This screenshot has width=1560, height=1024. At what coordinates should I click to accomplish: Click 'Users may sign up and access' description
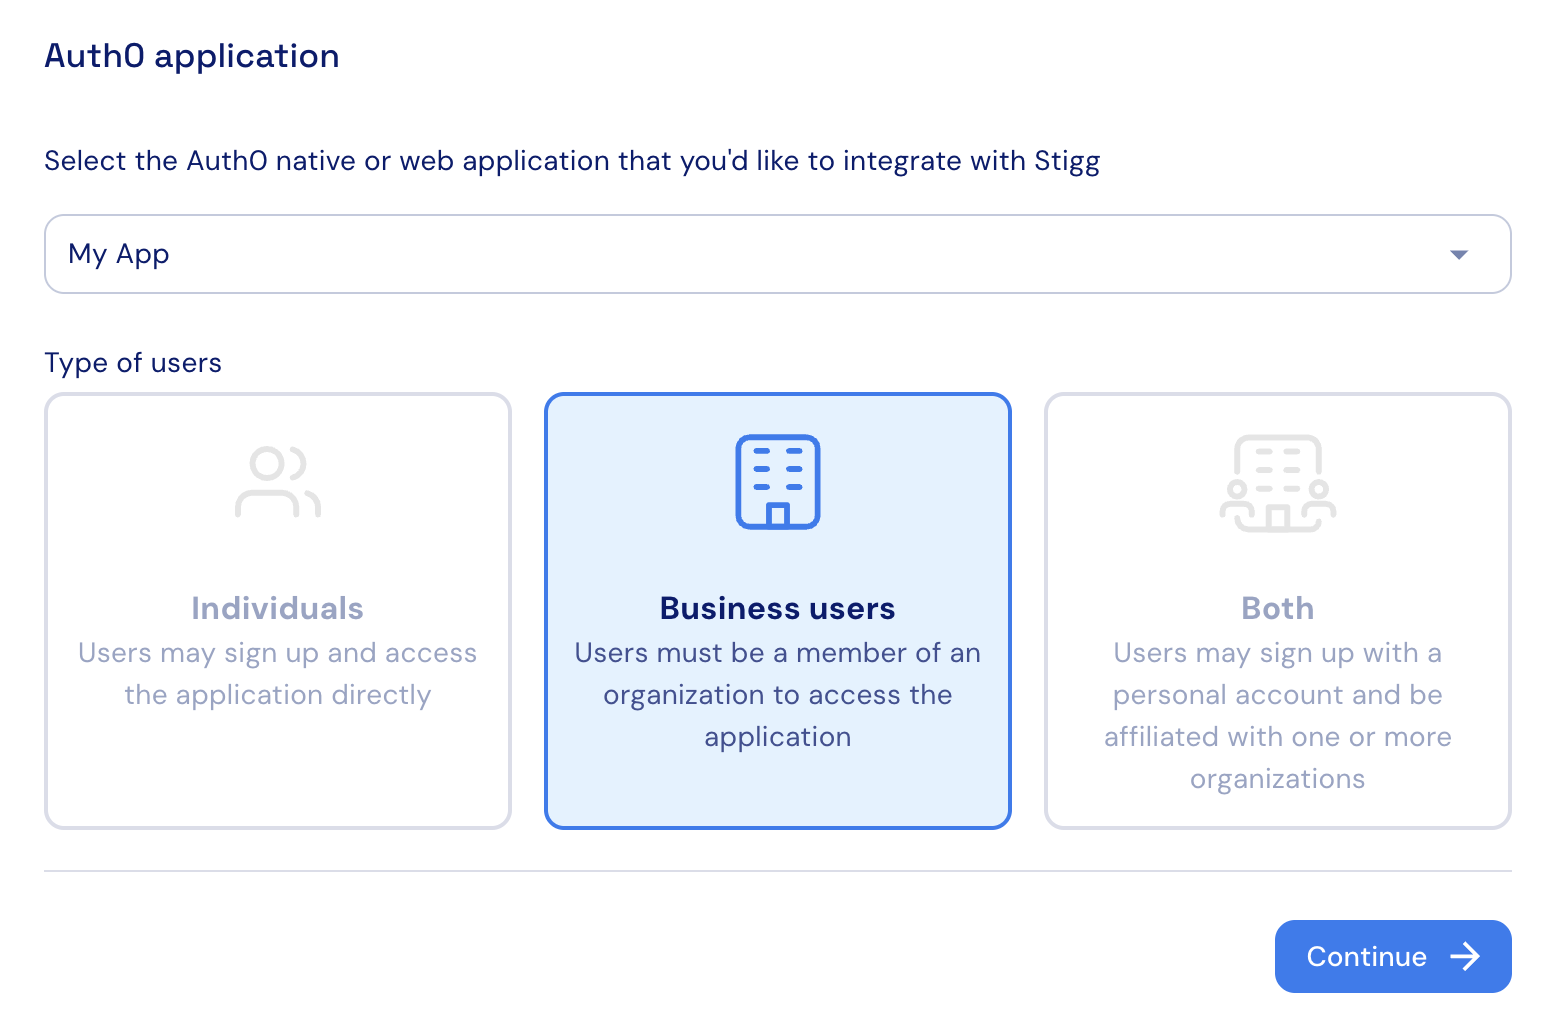point(278,674)
